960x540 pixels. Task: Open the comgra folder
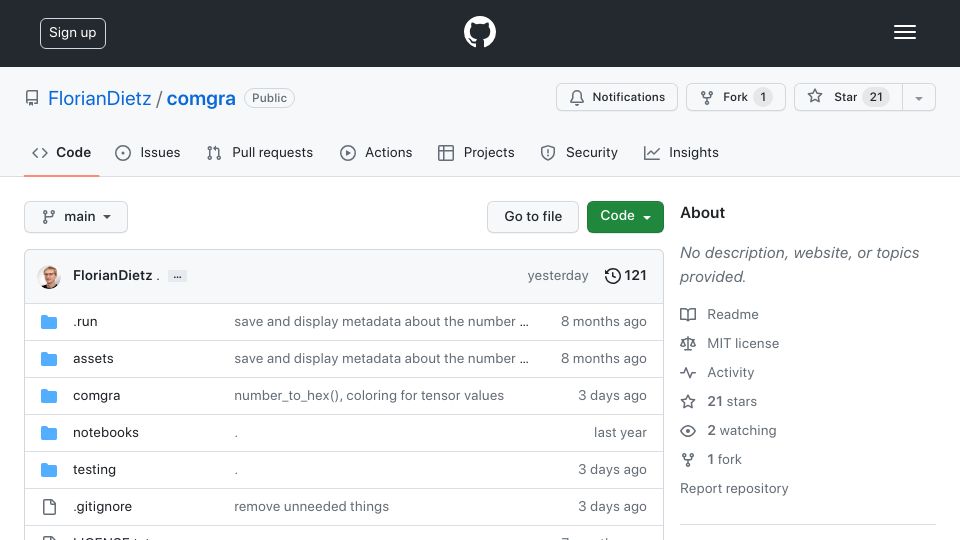click(x=96, y=396)
